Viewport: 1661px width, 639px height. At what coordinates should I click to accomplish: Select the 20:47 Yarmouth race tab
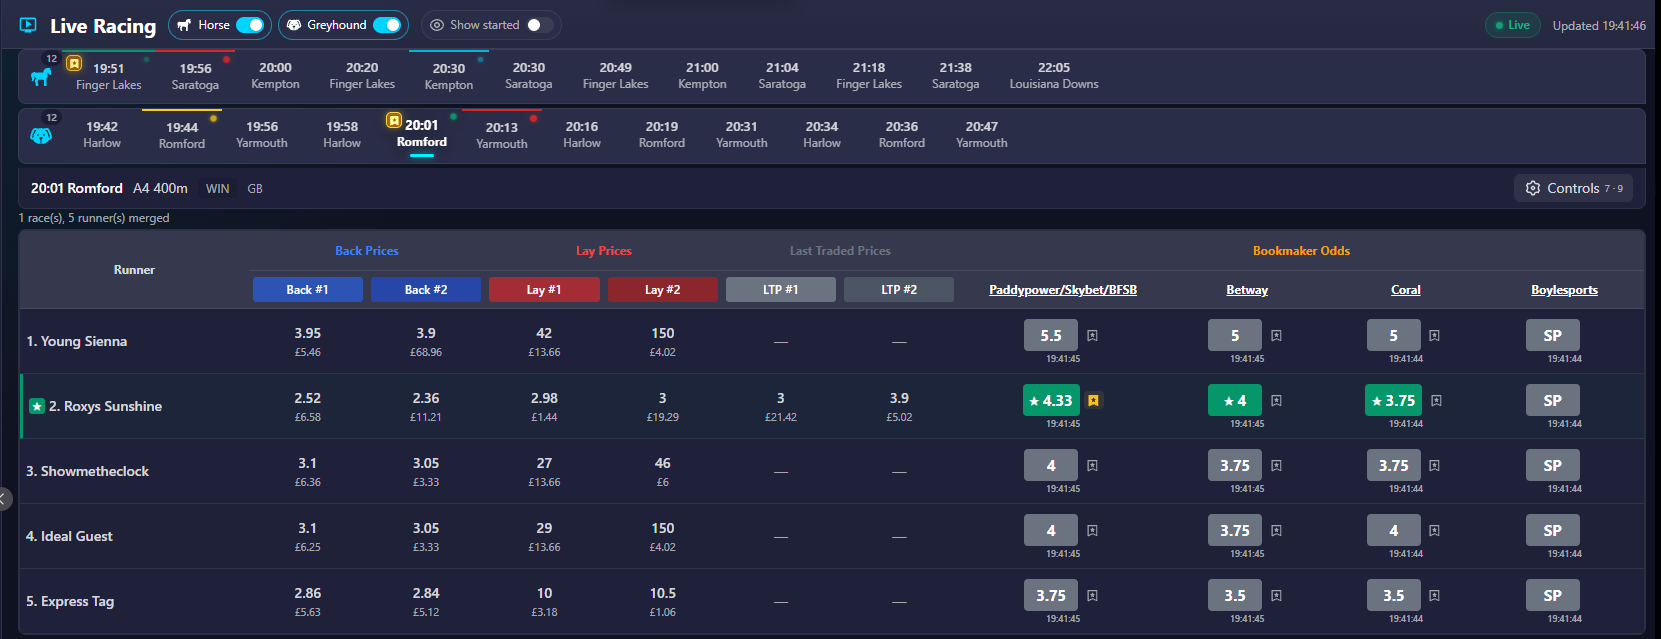pos(982,135)
